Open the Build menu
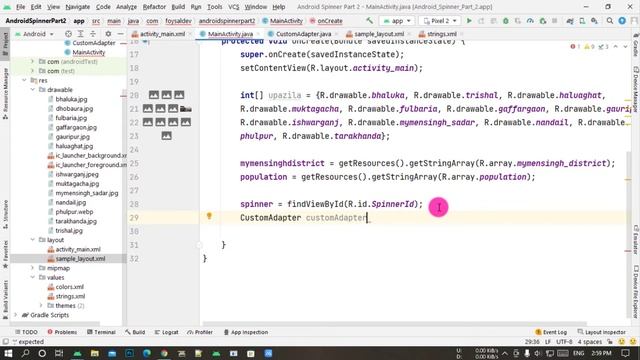640x360 pixels. (178, 7)
